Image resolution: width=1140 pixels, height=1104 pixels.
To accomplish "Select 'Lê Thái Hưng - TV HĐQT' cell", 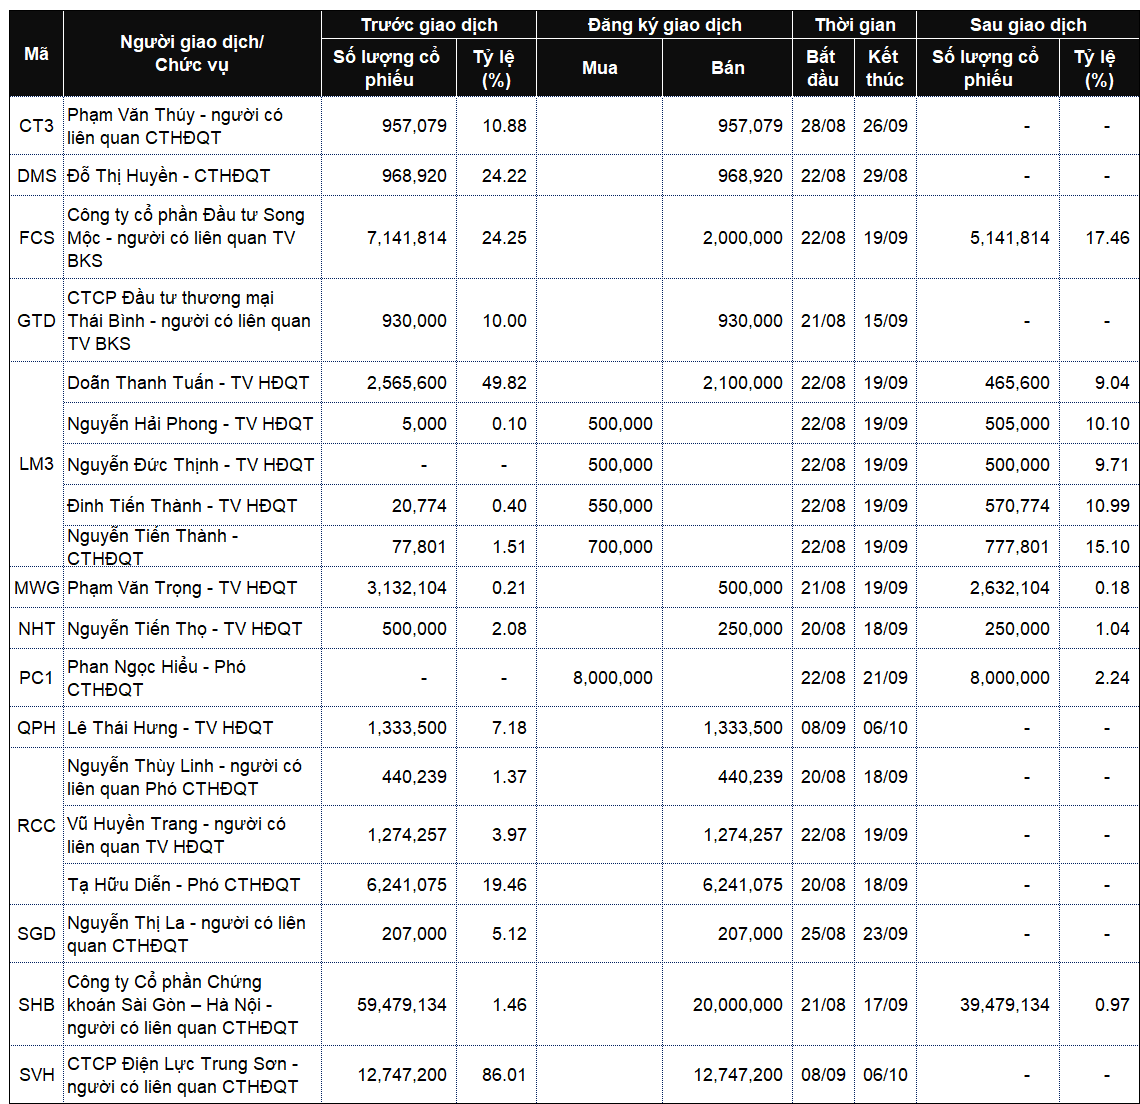I will tap(192, 727).
